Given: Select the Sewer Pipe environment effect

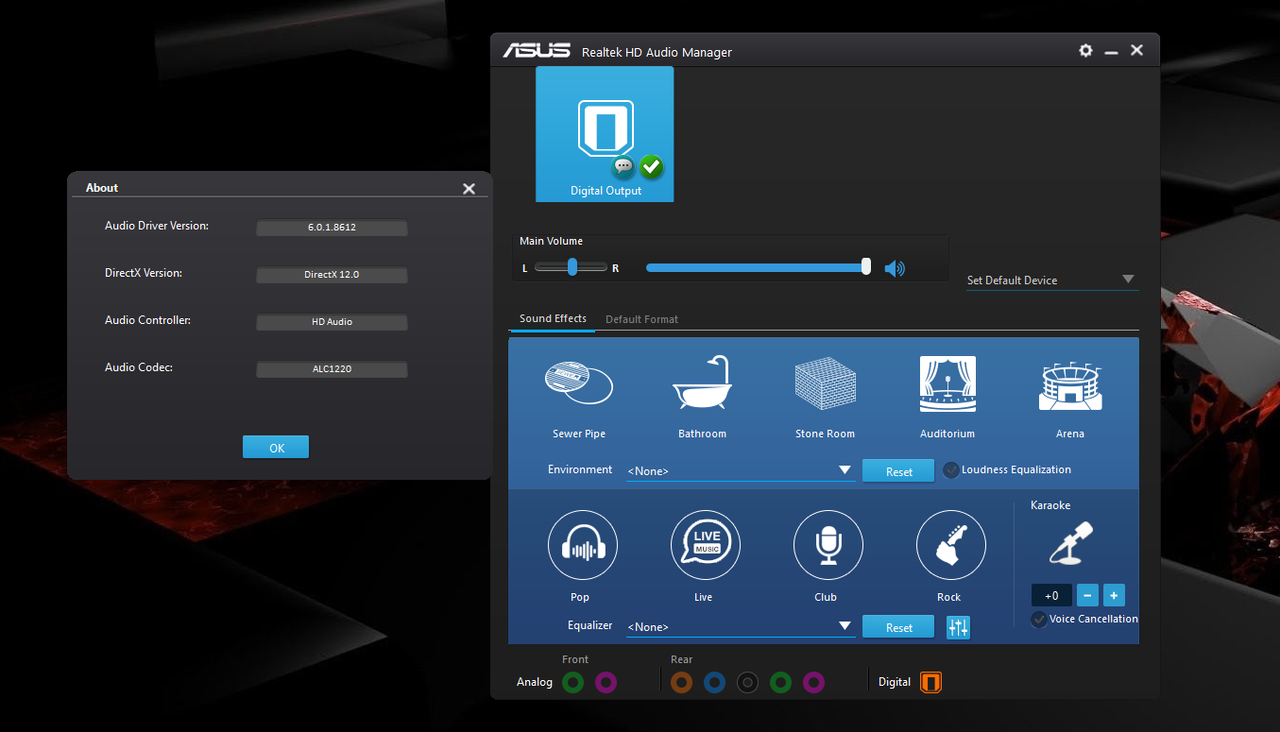Looking at the screenshot, I should 579,383.
